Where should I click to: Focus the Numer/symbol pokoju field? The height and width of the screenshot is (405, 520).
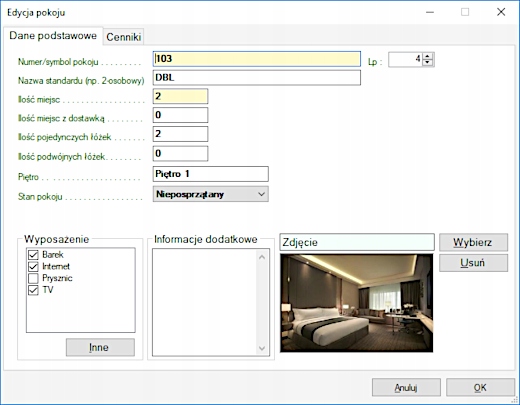tap(257, 59)
